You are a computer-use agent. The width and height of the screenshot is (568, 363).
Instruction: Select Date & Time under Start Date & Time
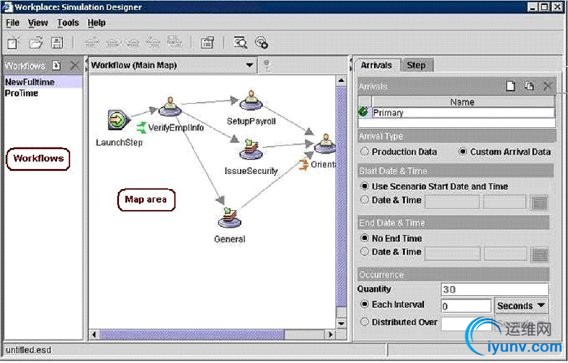(x=364, y=200)
